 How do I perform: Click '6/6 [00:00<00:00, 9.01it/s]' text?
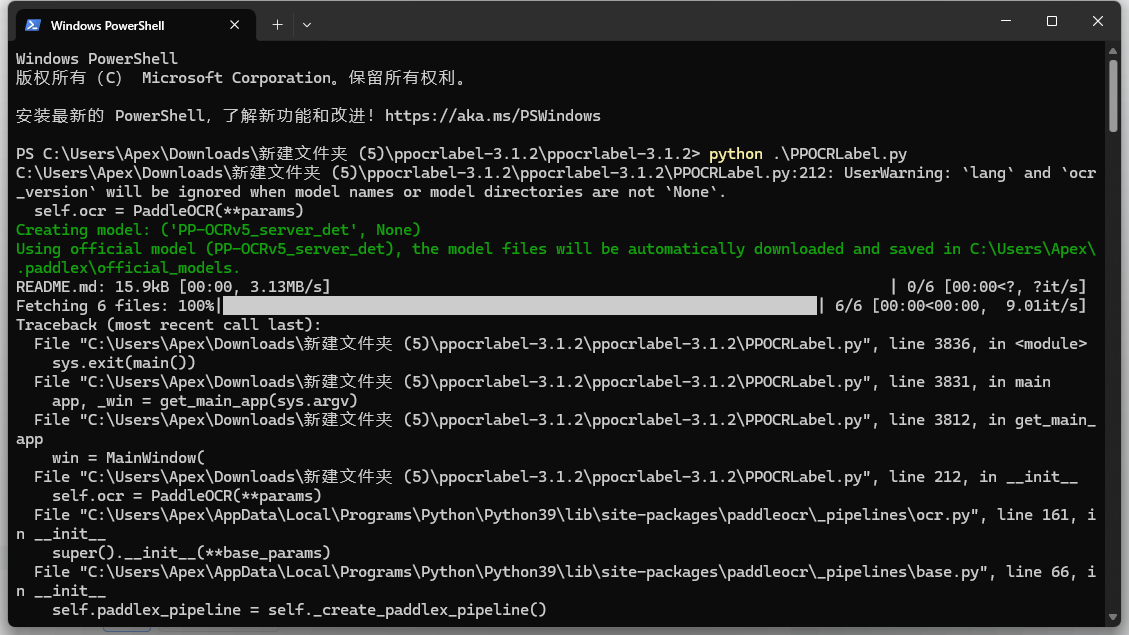pyautogui.click(x=961, y=306)
